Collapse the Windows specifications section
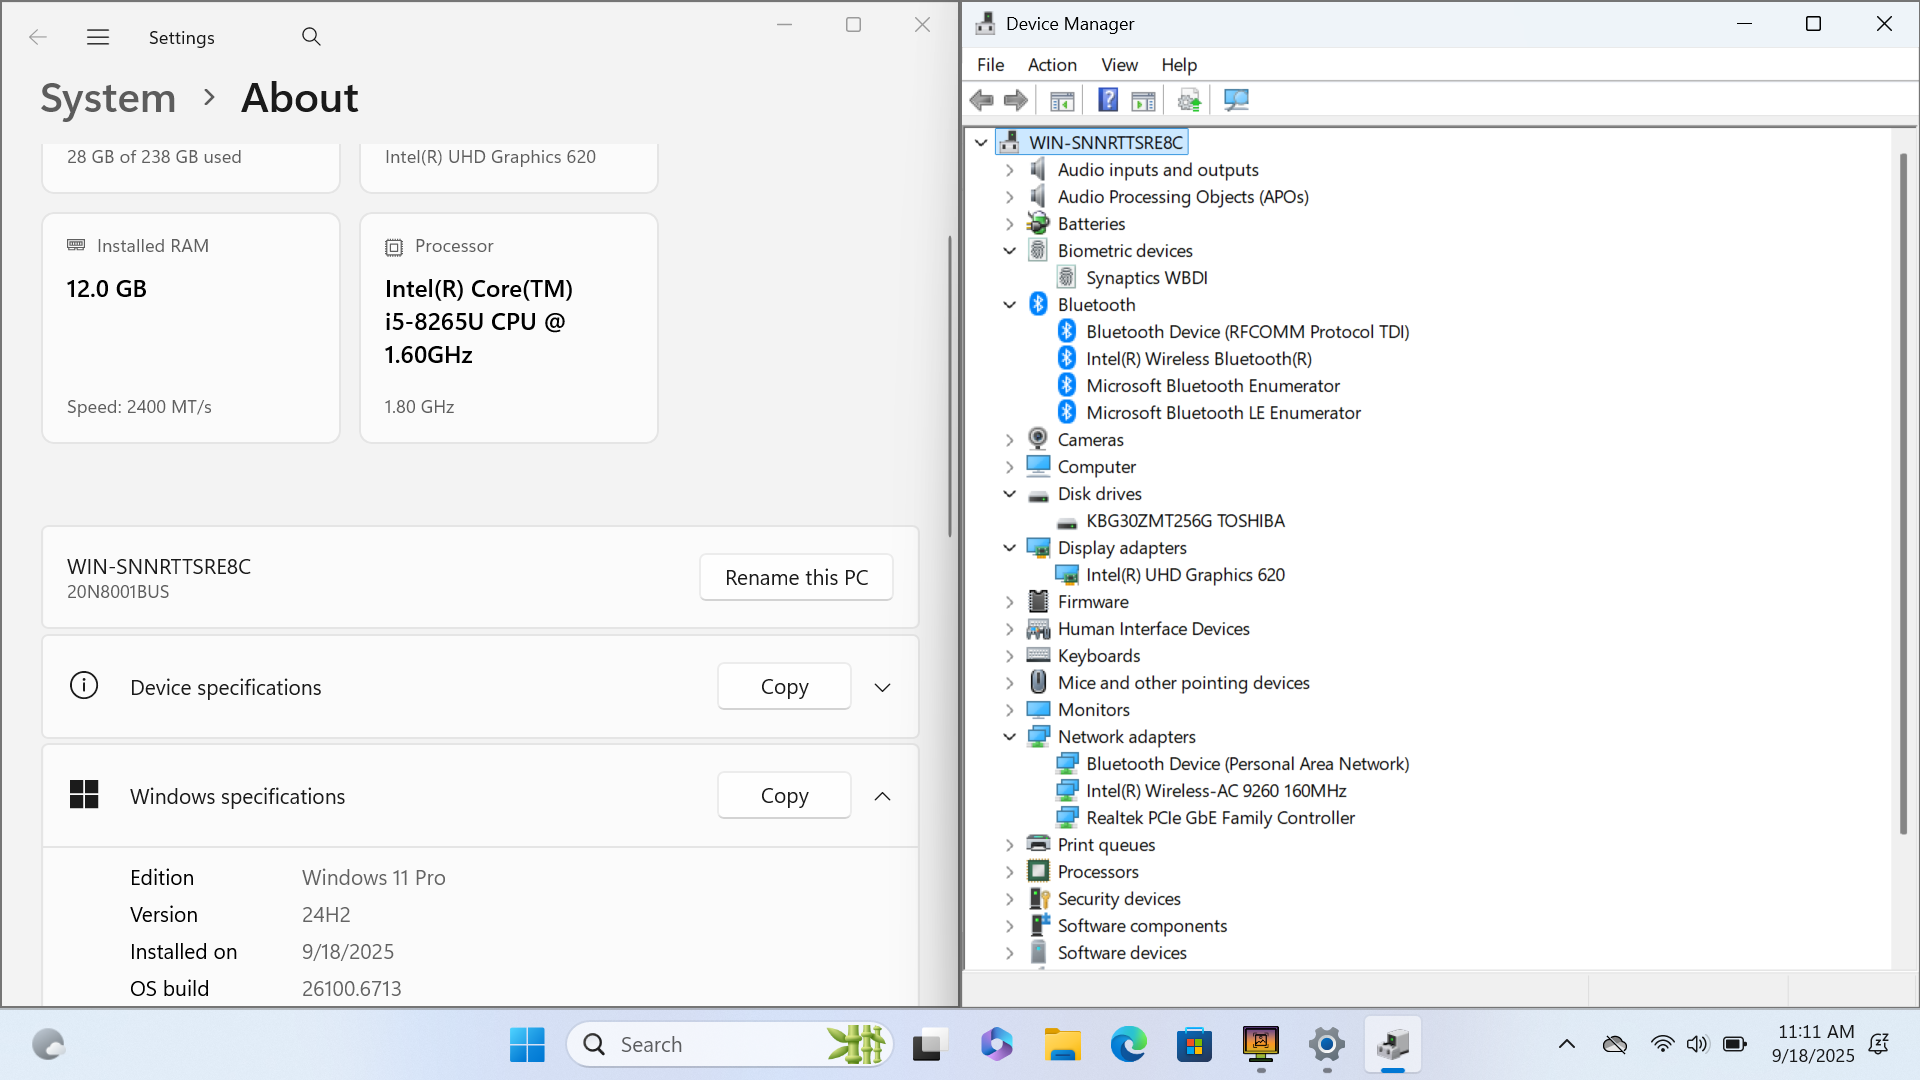 pyautogui.click(x=882, y=797)
